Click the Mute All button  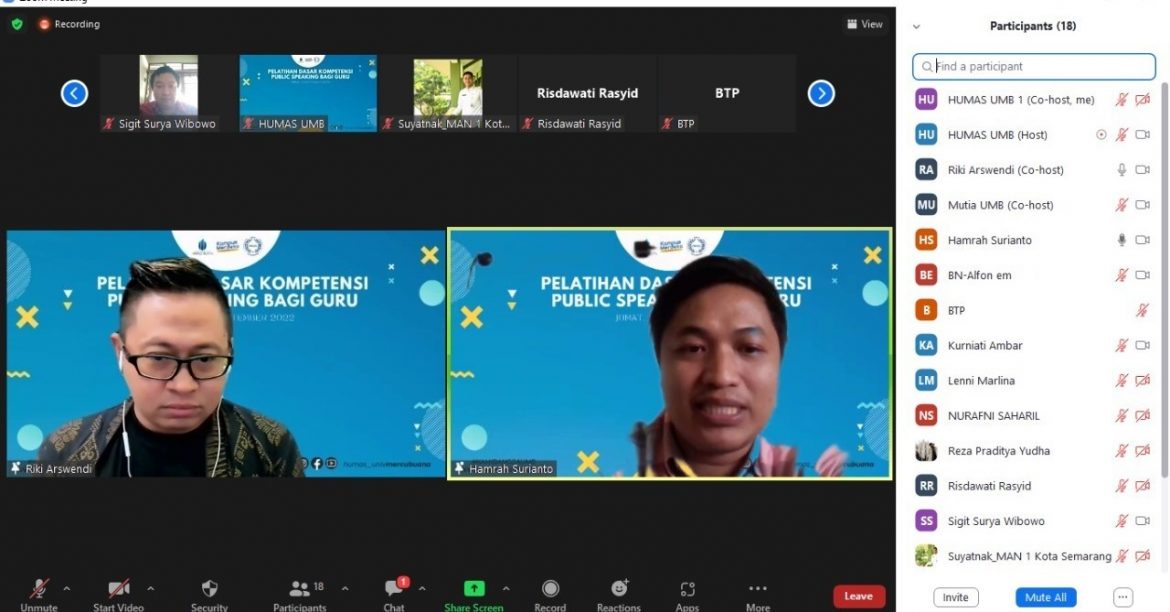(x=1045, y=596)
